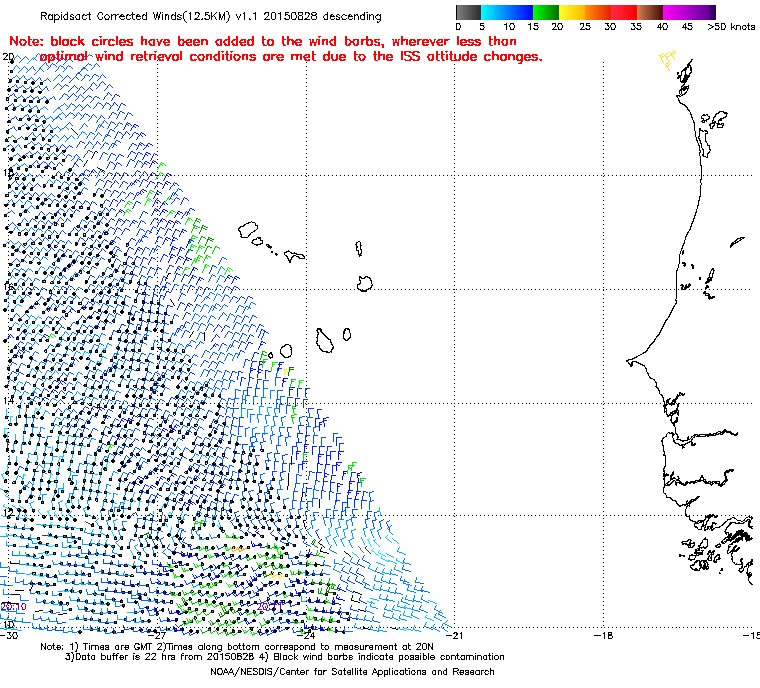Click the large southern Cape Verde island outline
The width and height of the screenshot is (760, 688).
click(325, 340)
